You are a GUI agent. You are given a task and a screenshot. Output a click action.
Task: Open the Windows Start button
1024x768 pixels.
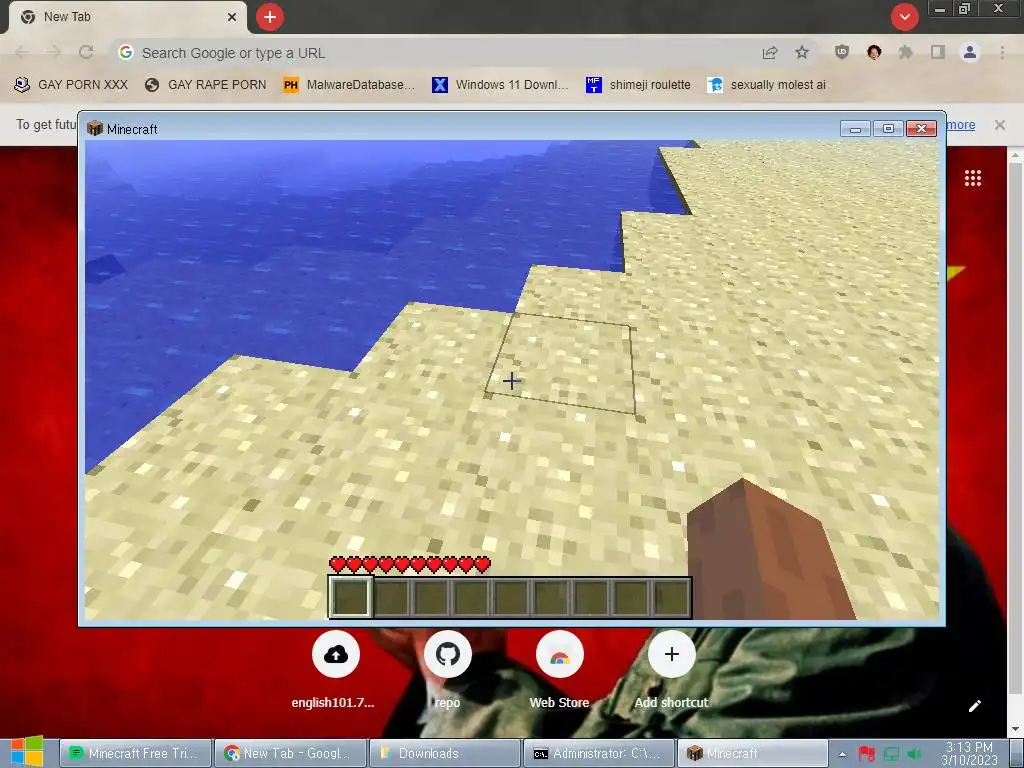[x=27, y=752]
